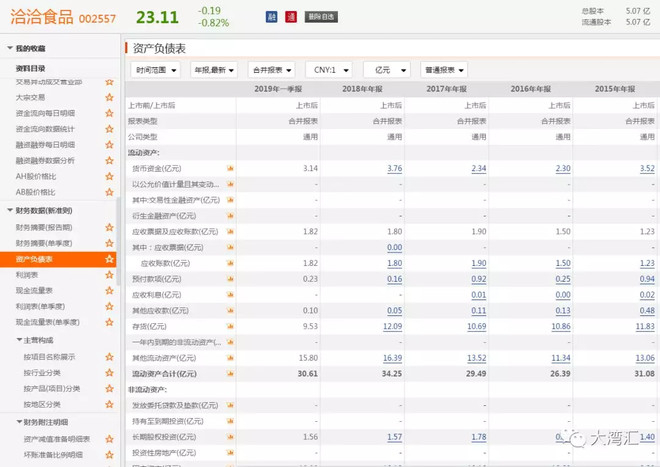This screenshot has height=467, width=660.
Task: Open 按产品(项目)分类 in the sidebar
Action: [52, 388]
